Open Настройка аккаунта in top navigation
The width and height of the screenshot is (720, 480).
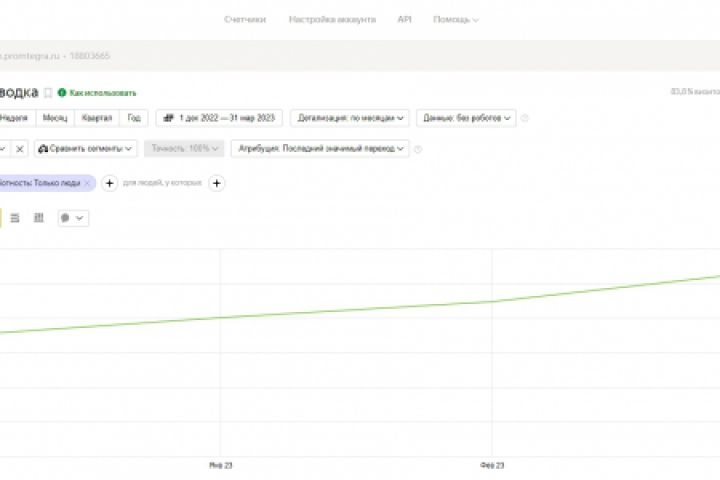pos(332,19)
